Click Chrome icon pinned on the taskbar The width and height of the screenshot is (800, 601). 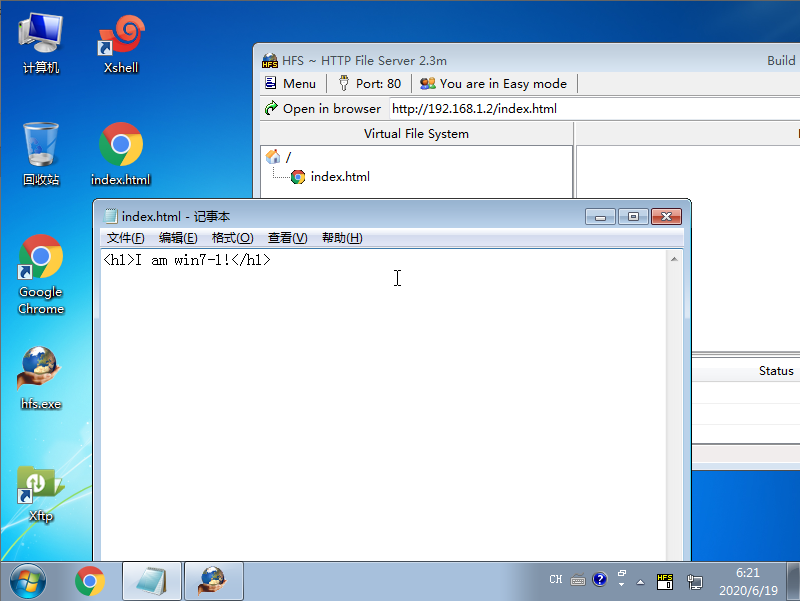coord(90,580)
